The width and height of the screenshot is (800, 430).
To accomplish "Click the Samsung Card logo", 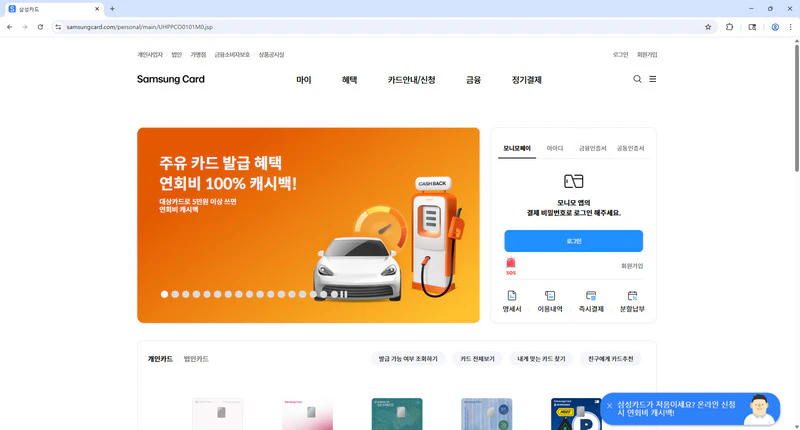I will coord(171,79).
